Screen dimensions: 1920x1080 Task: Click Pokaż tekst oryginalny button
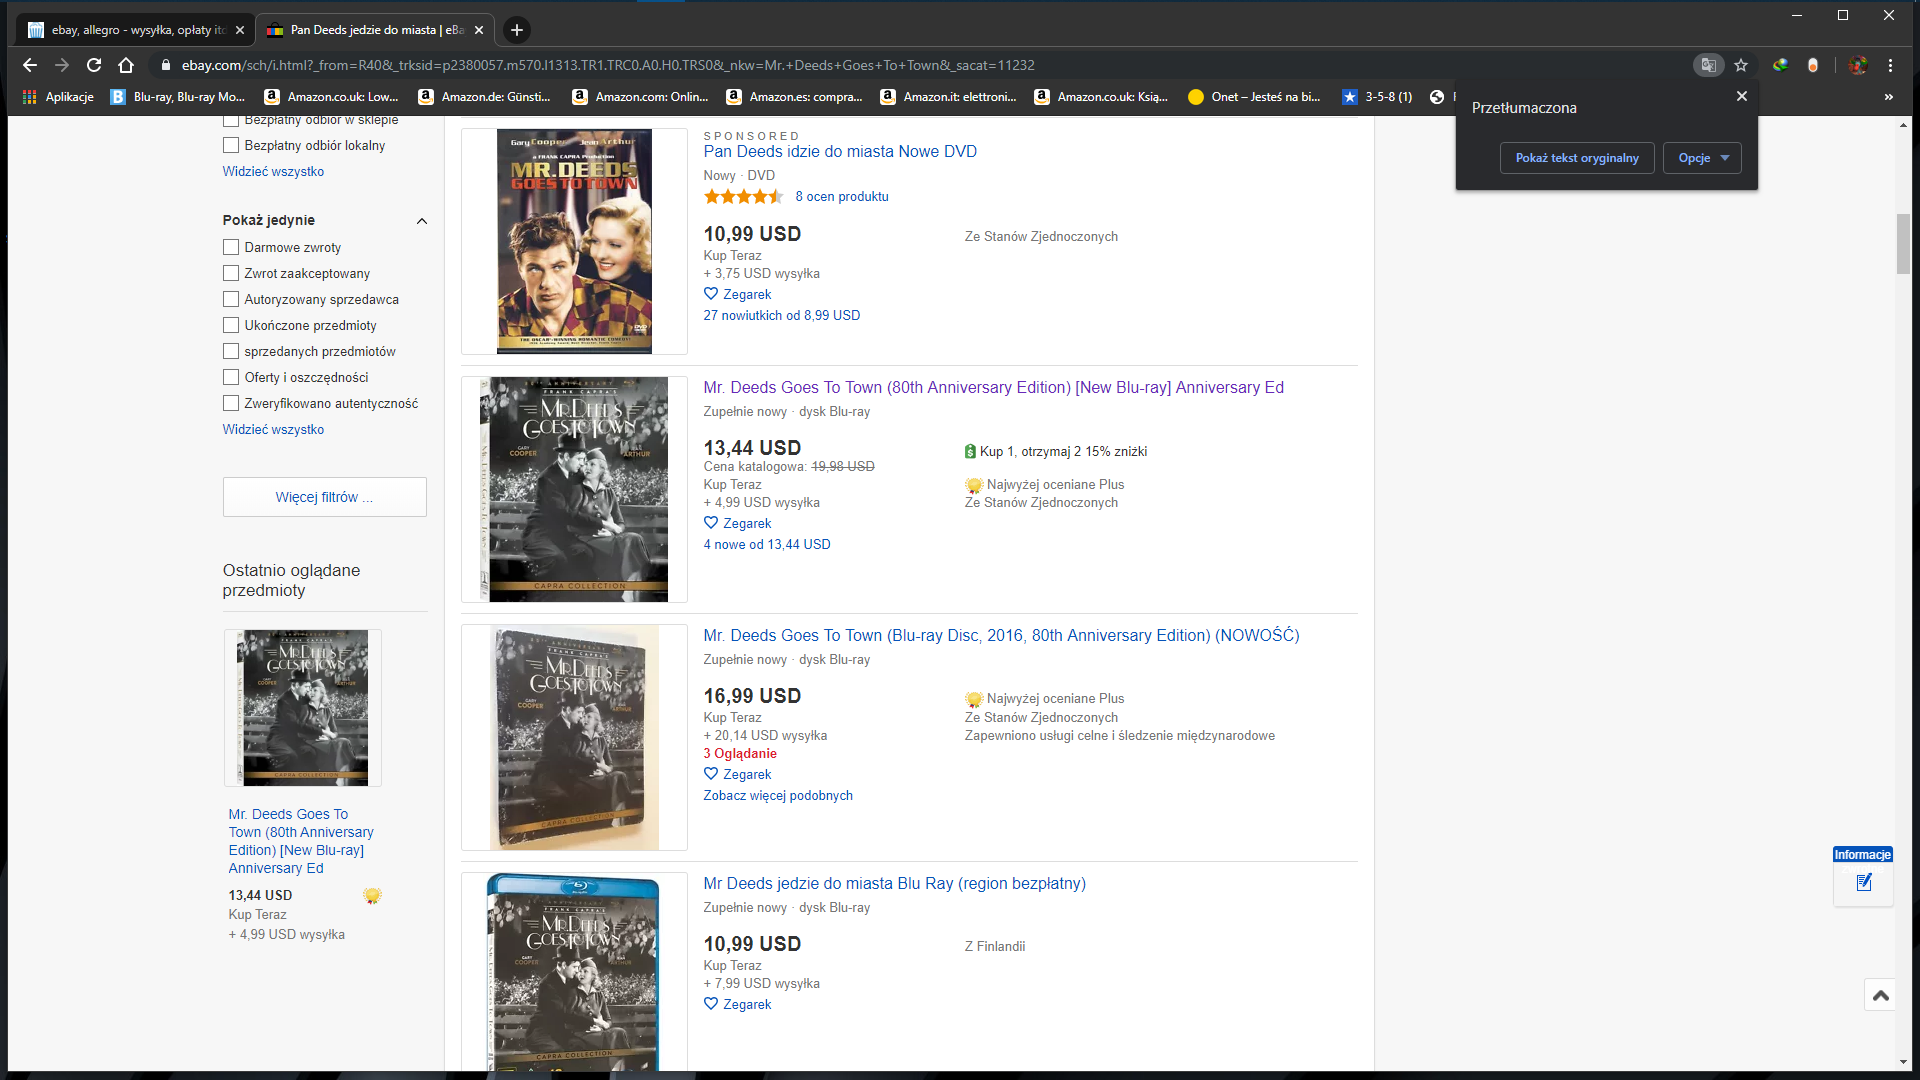coord(1576,158)
